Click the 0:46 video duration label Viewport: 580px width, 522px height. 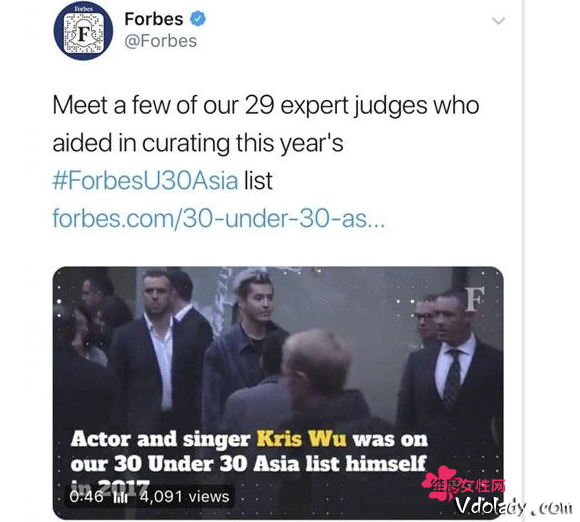click(86, 496)
